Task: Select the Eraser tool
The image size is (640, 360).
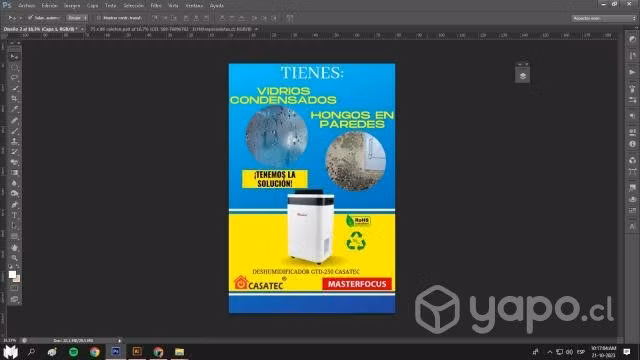Action: click(14, 162)
